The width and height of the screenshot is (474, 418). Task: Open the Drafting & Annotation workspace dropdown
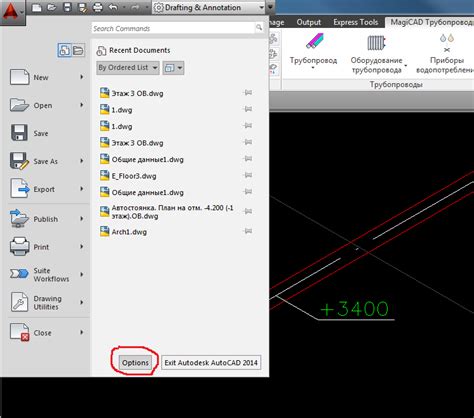coord(209,7)
